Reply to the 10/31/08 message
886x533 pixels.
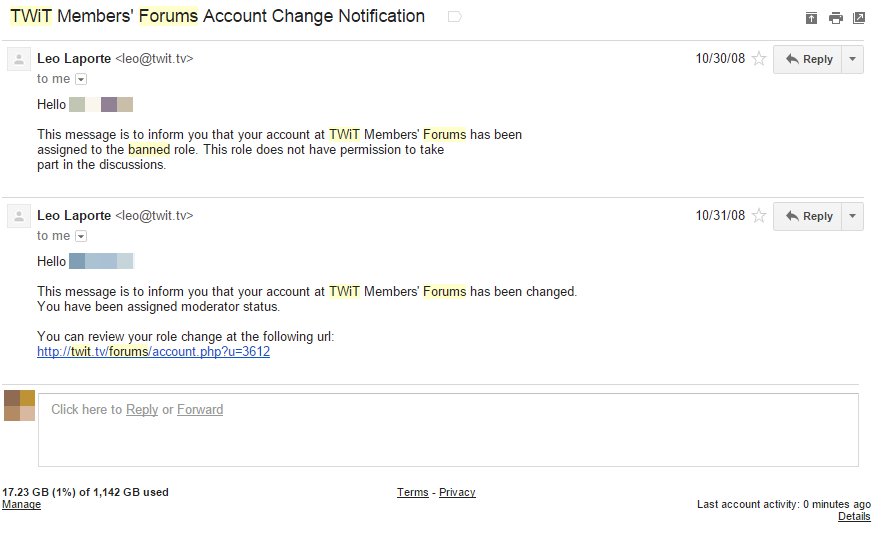point(808,216)
